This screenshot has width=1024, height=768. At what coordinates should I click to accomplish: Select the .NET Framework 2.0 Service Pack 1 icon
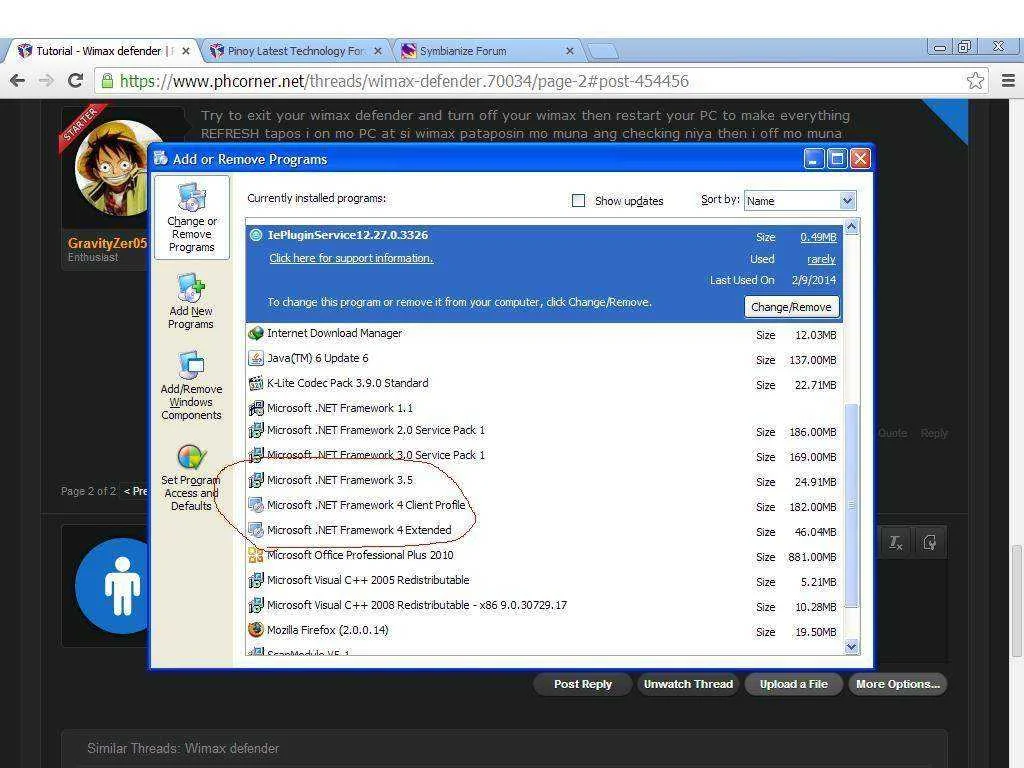(x=256, y=430)
